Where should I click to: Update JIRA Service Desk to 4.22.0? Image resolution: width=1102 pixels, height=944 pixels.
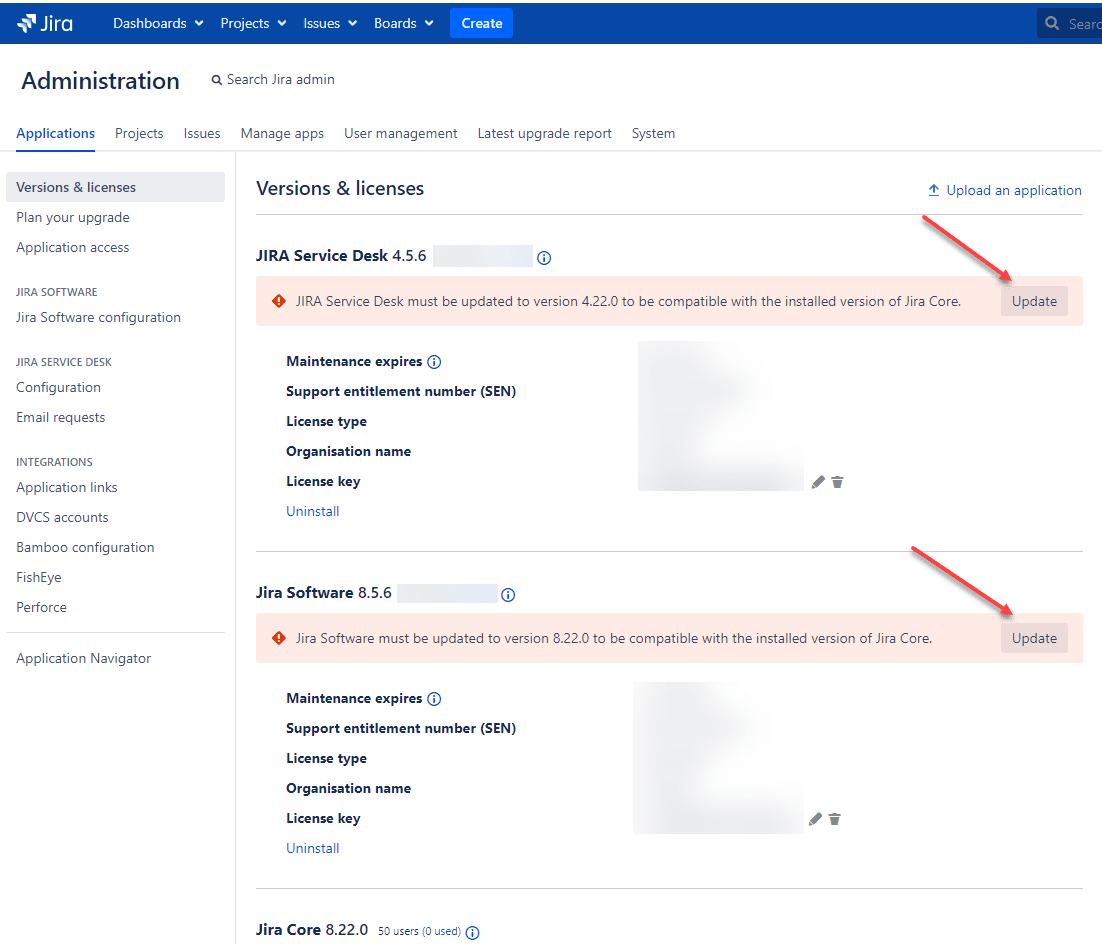[1034, 301]
